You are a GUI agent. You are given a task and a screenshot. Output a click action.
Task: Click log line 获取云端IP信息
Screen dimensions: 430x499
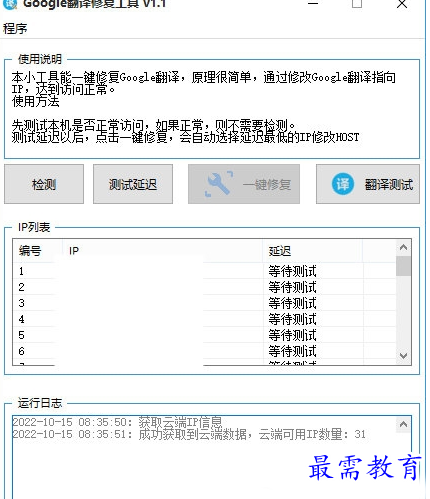pos(117,422)
